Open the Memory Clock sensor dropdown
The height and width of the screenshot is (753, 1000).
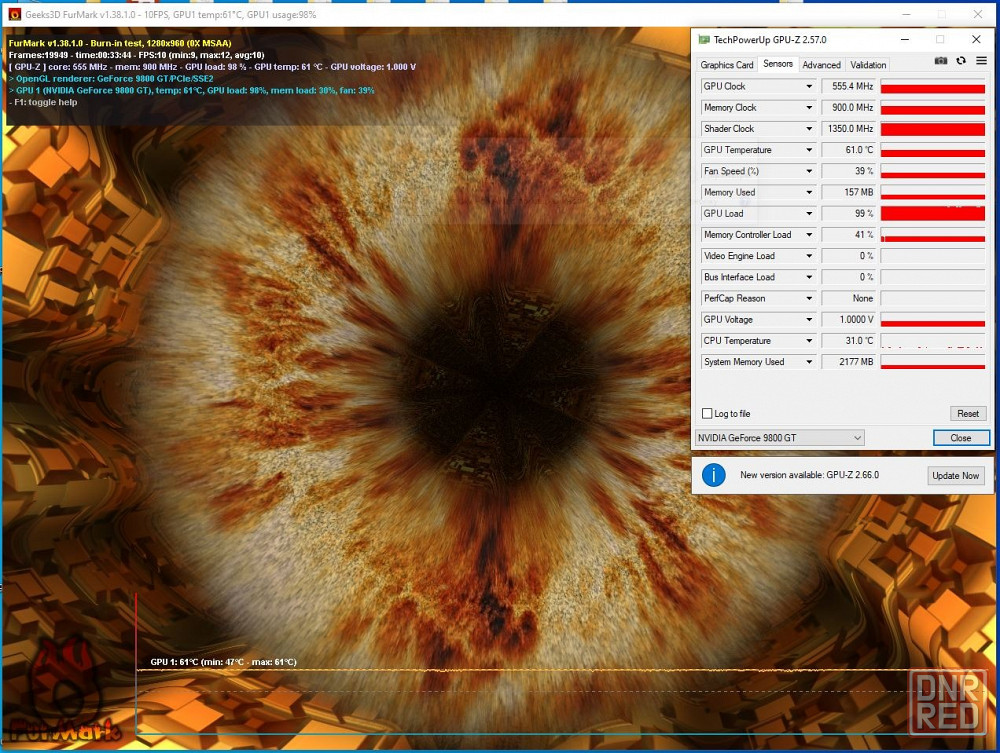coord(809,107)
